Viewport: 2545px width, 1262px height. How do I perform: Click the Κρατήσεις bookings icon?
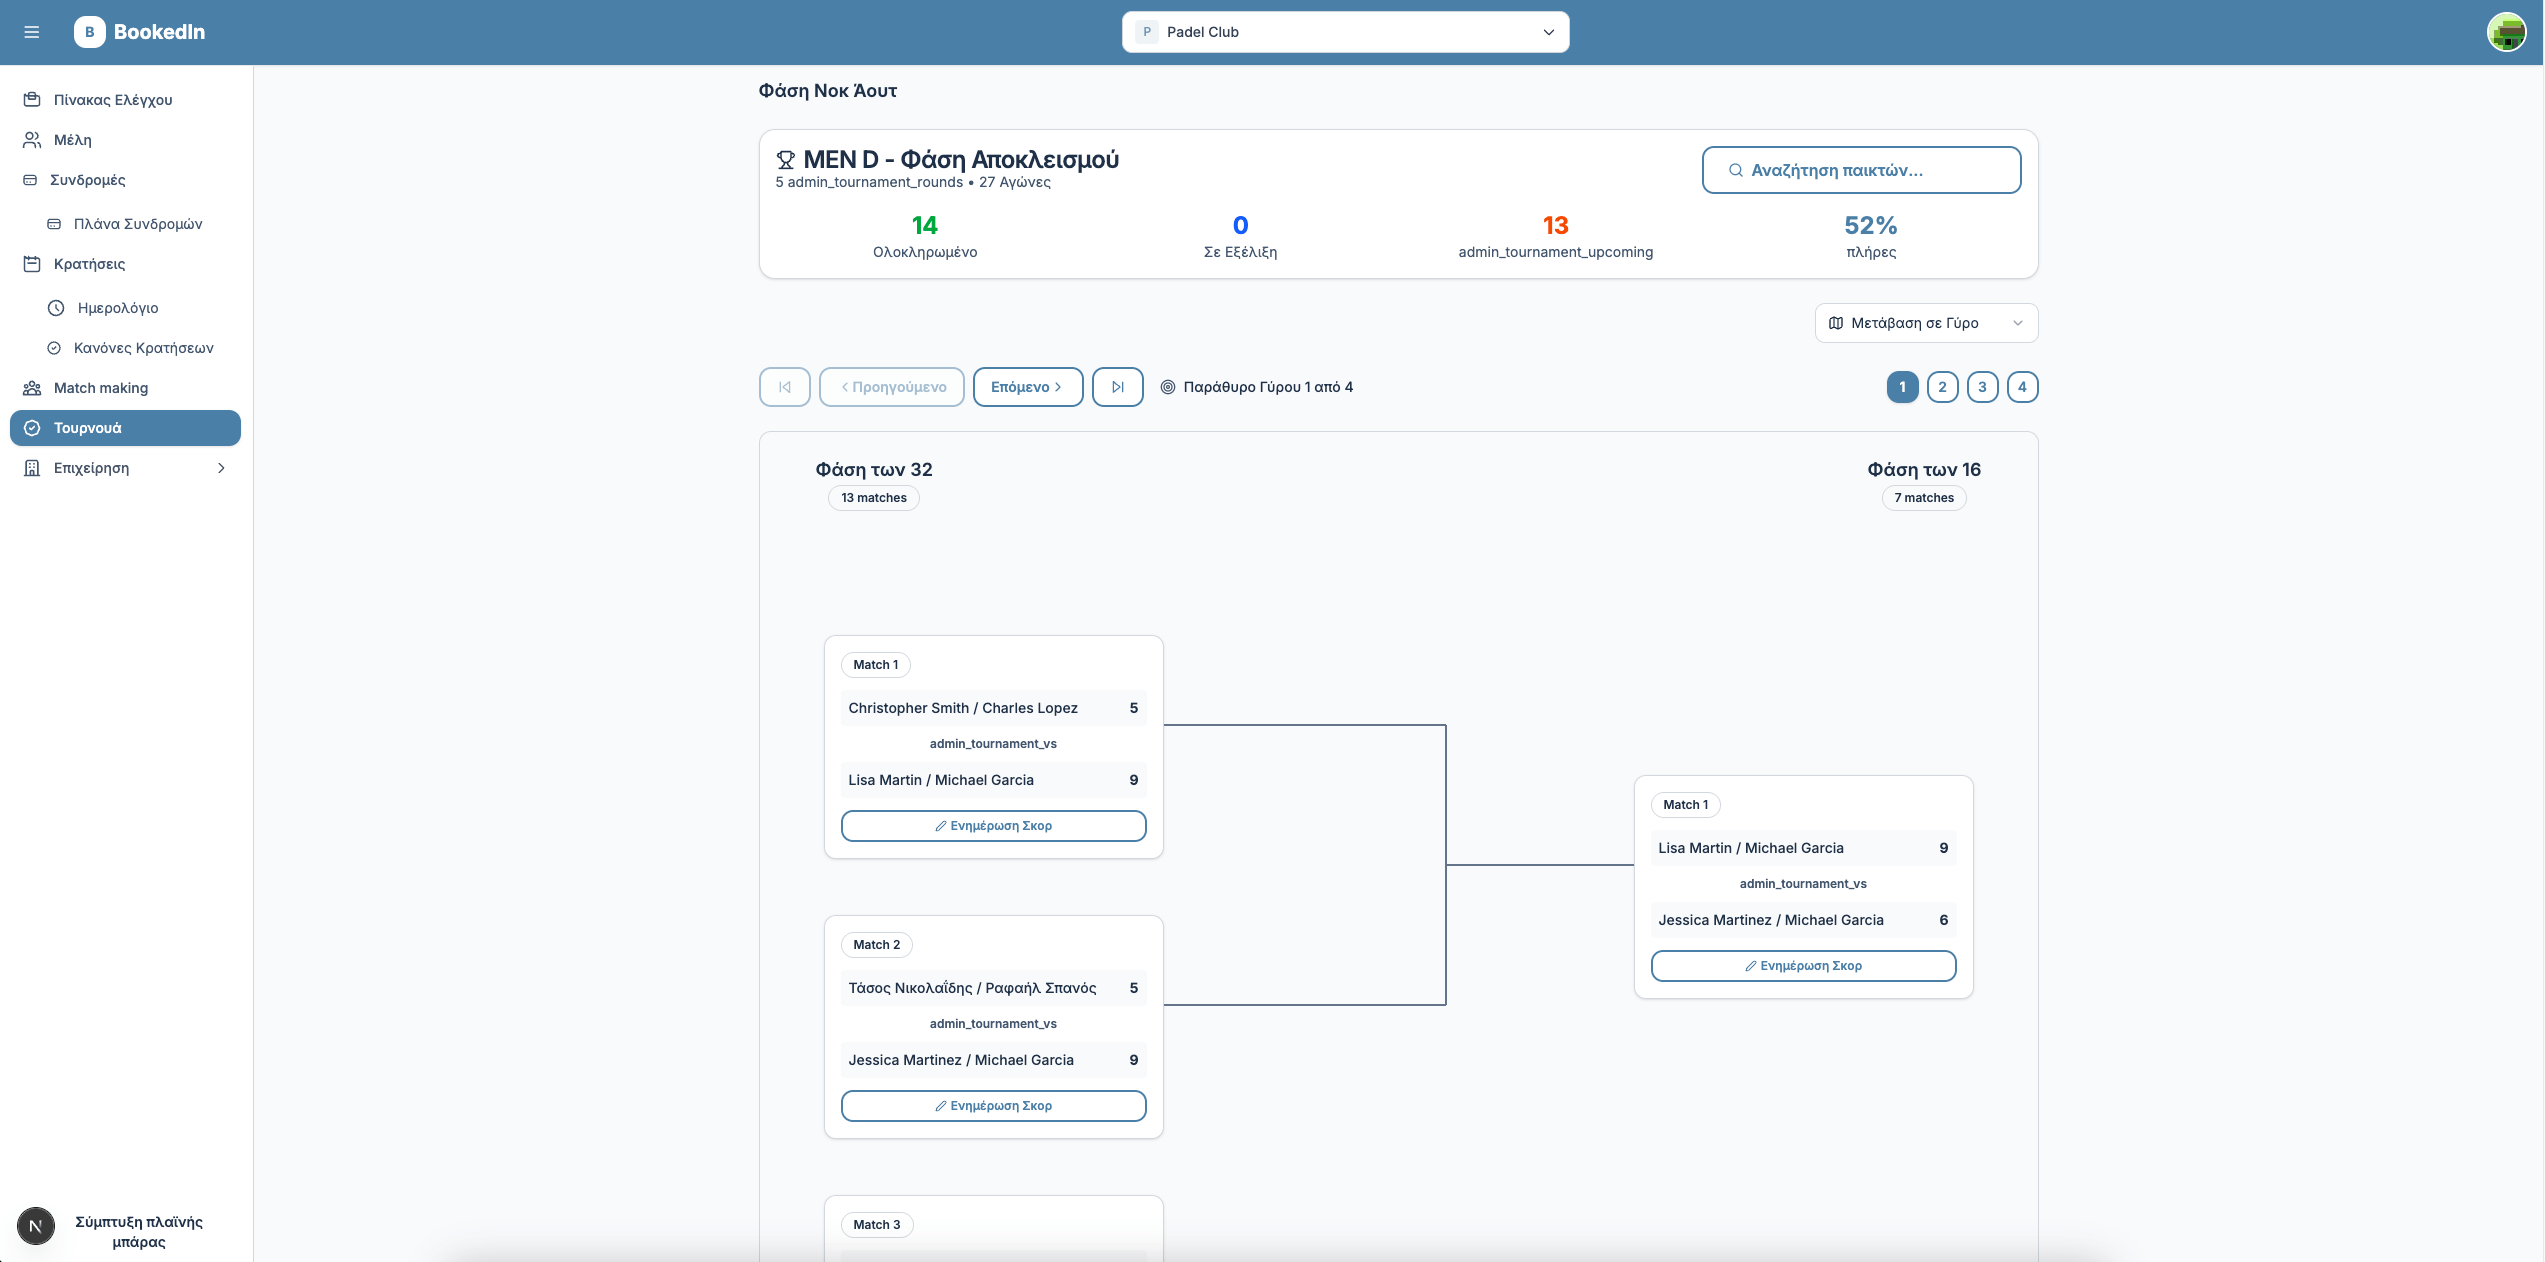click(x=31, y=263)
